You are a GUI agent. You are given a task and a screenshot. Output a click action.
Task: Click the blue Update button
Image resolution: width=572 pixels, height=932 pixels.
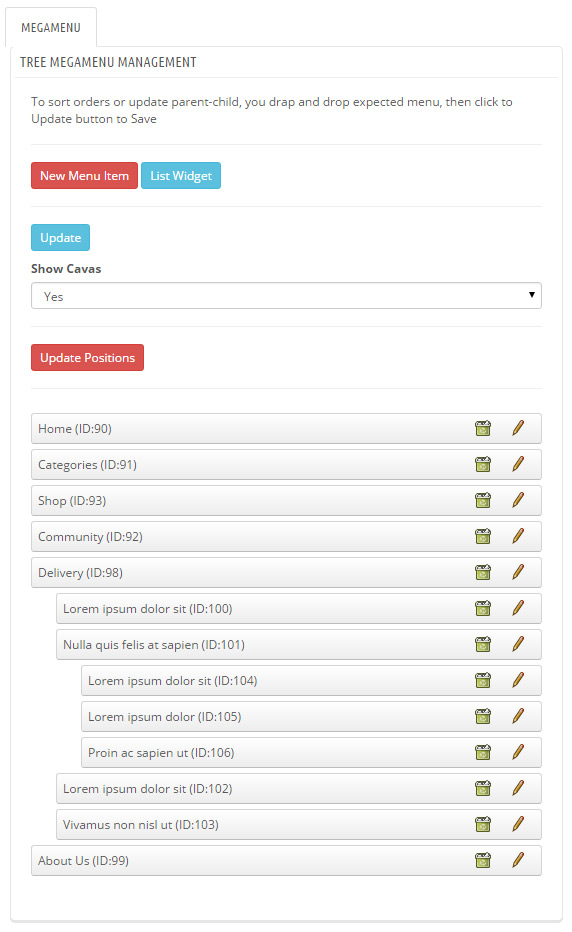click(60, 237)
